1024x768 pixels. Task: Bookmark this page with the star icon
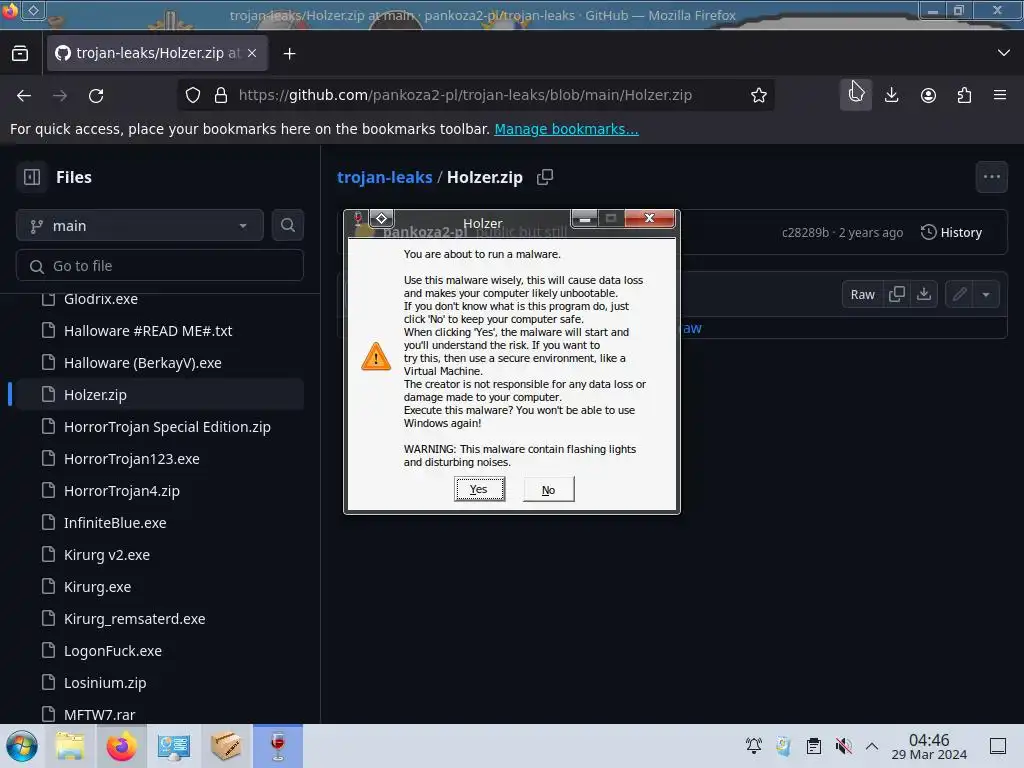coord(758,95)
